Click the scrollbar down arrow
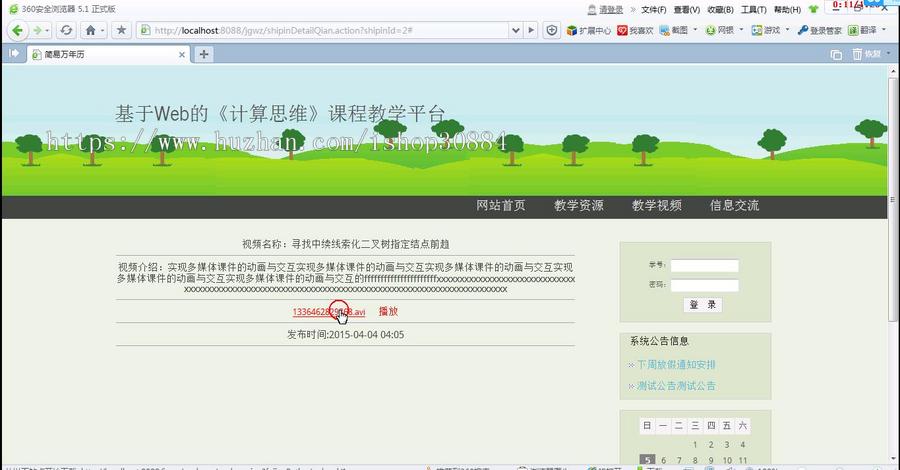Screen dimensions: 900x470 [893, 459]
